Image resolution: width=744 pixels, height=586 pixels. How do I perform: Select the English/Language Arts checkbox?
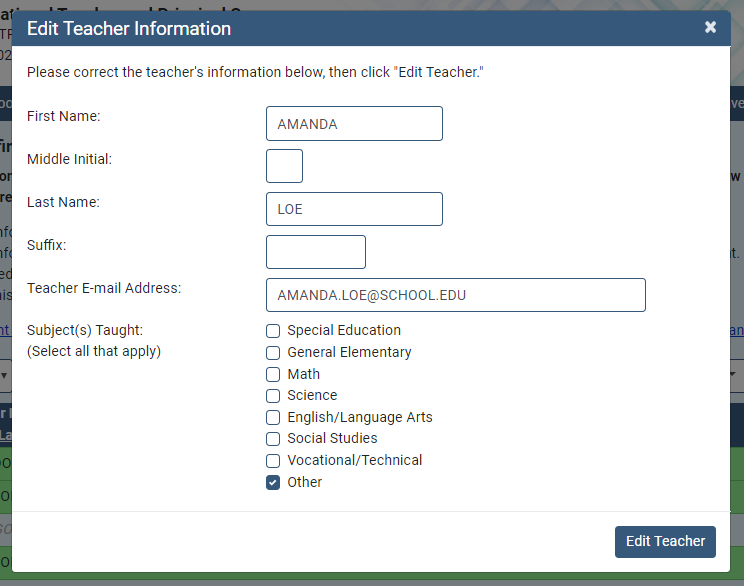(273, 418)
